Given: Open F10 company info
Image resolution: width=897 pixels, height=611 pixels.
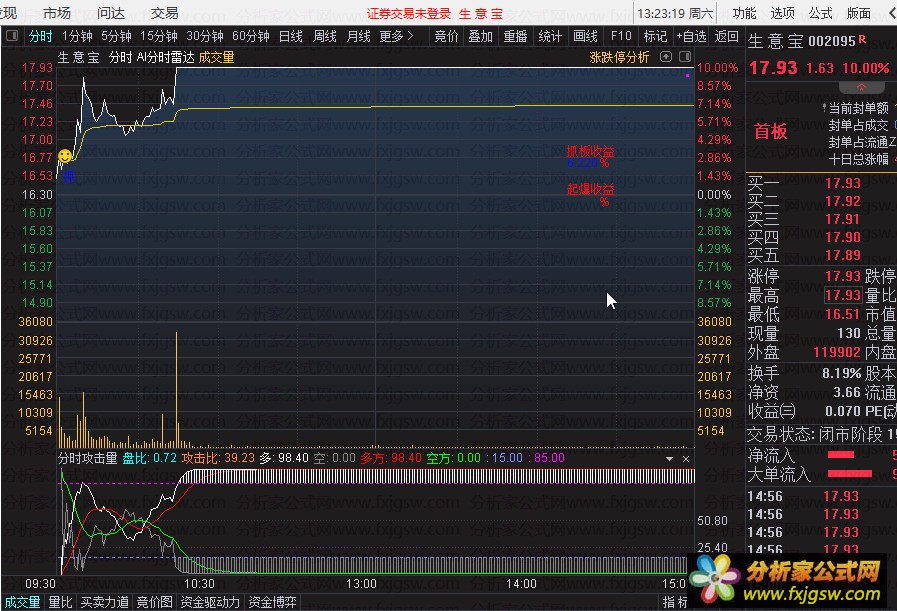Looking at the screenshot, I should [x=621, y=37].
